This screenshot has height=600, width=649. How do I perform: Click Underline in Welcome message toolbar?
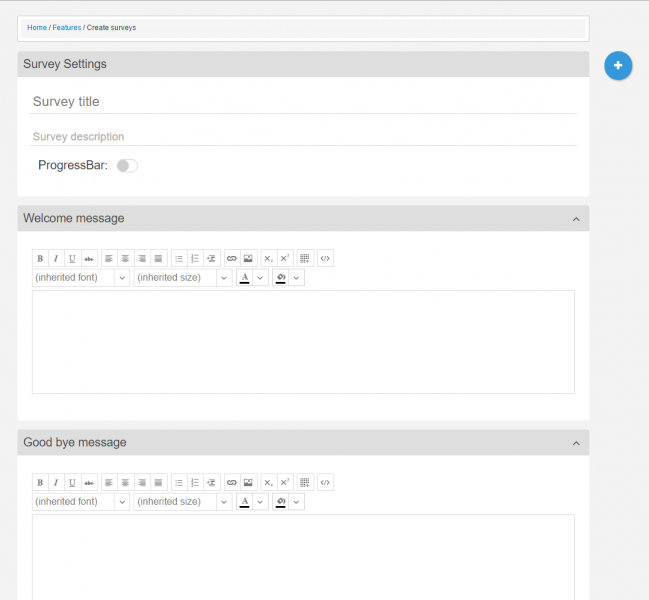coord(72,259)
